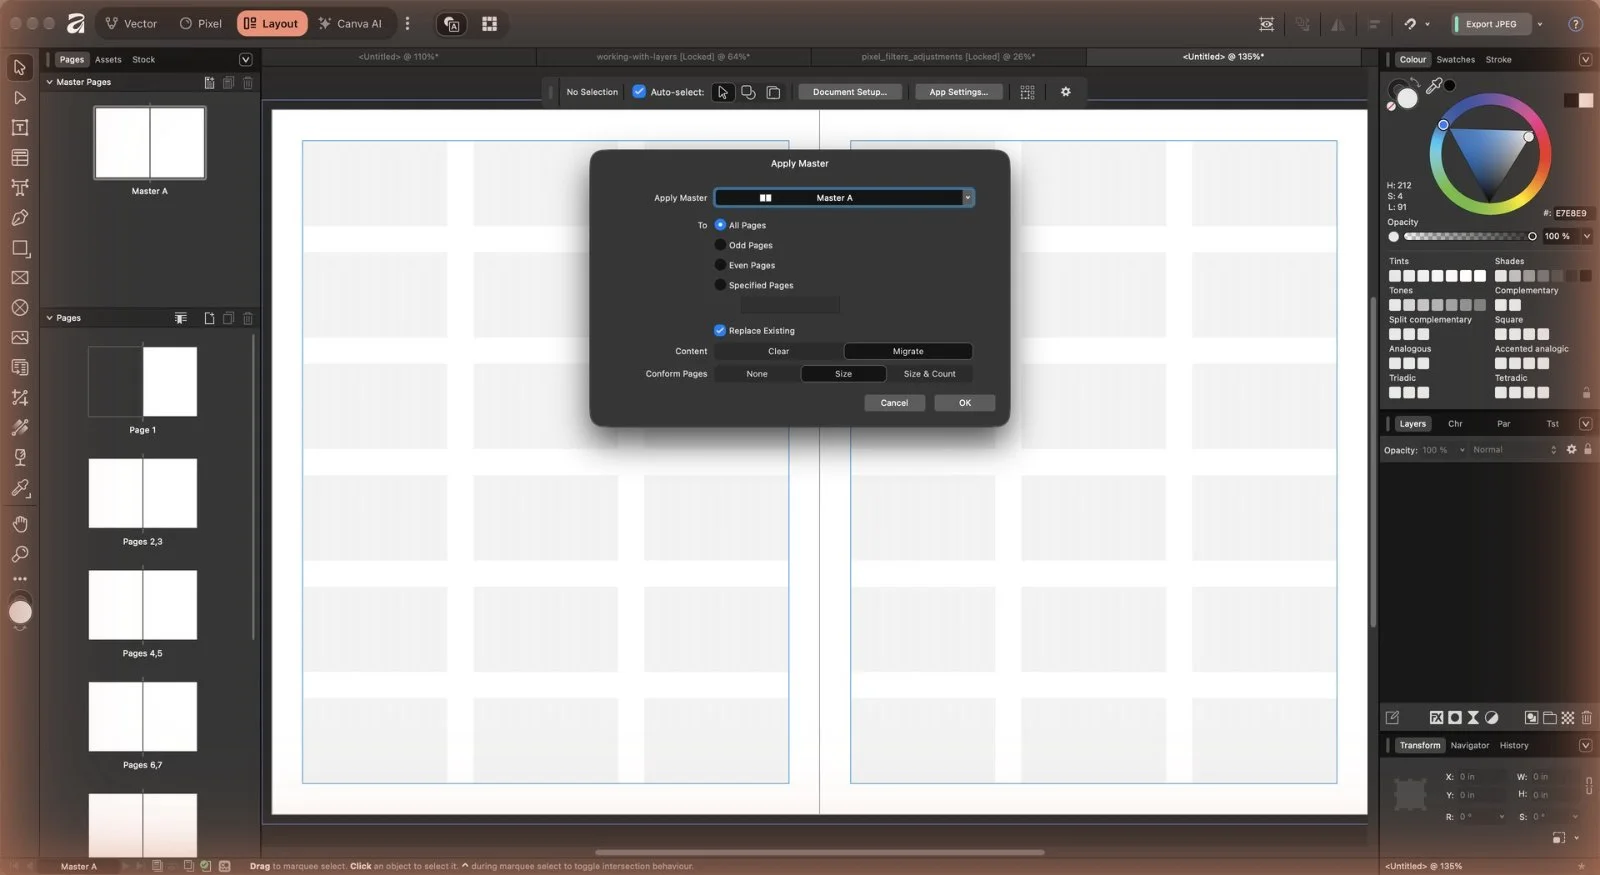Click OK in Apply Master dialog
The width and height of the screenshot is (1600, 875).
[965, 403]
